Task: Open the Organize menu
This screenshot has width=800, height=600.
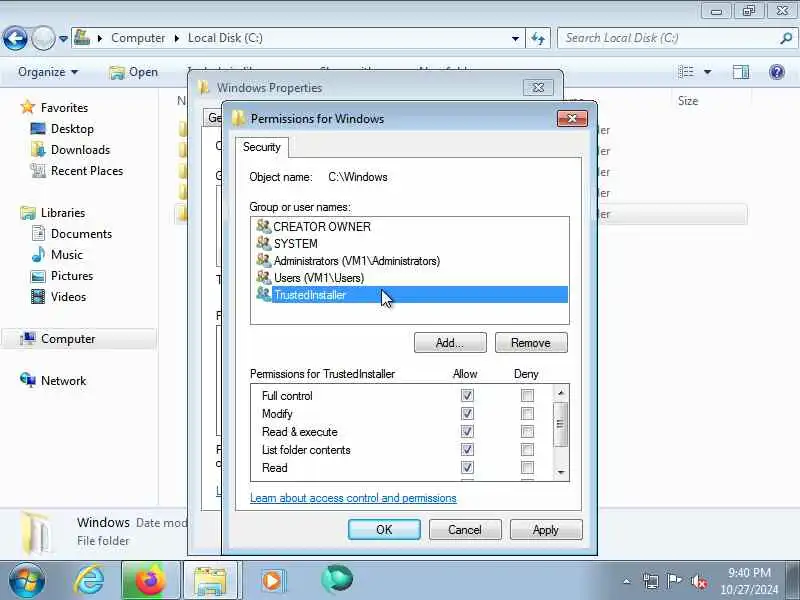Action: 48,72
